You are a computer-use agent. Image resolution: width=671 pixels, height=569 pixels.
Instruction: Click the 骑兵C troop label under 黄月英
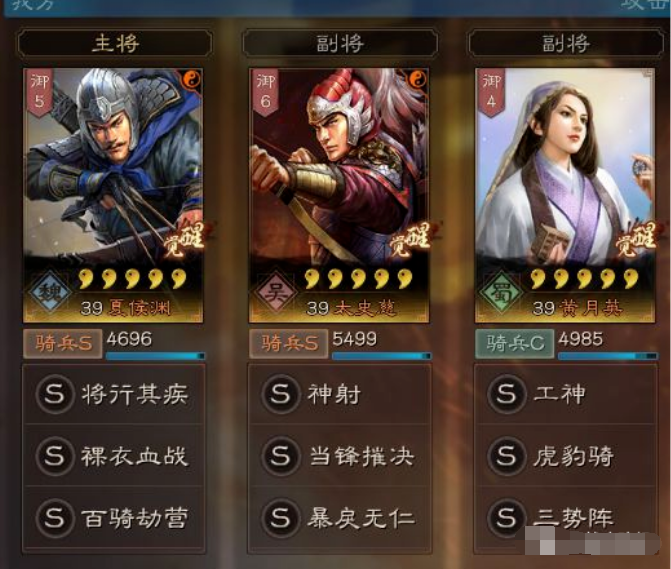[x=515, y=343]
